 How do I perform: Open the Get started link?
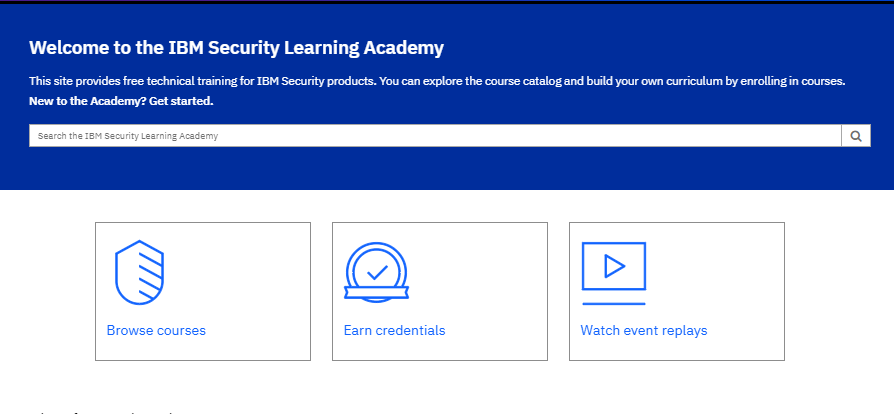point(181,101)
